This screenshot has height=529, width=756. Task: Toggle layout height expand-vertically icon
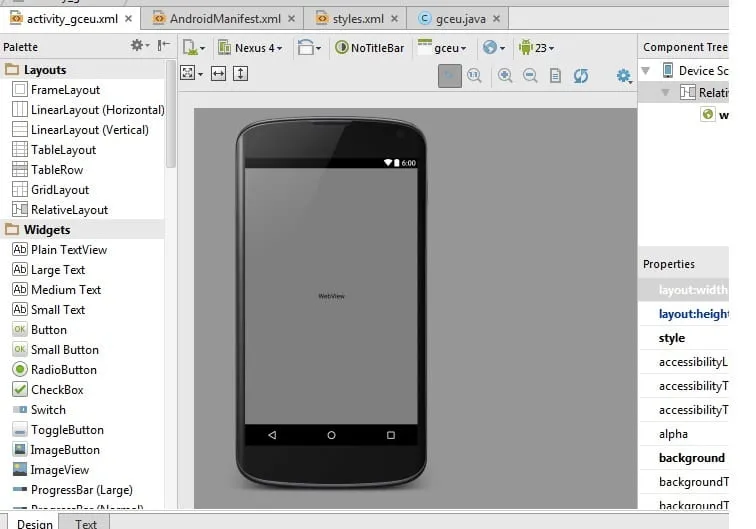pos(240,74)
